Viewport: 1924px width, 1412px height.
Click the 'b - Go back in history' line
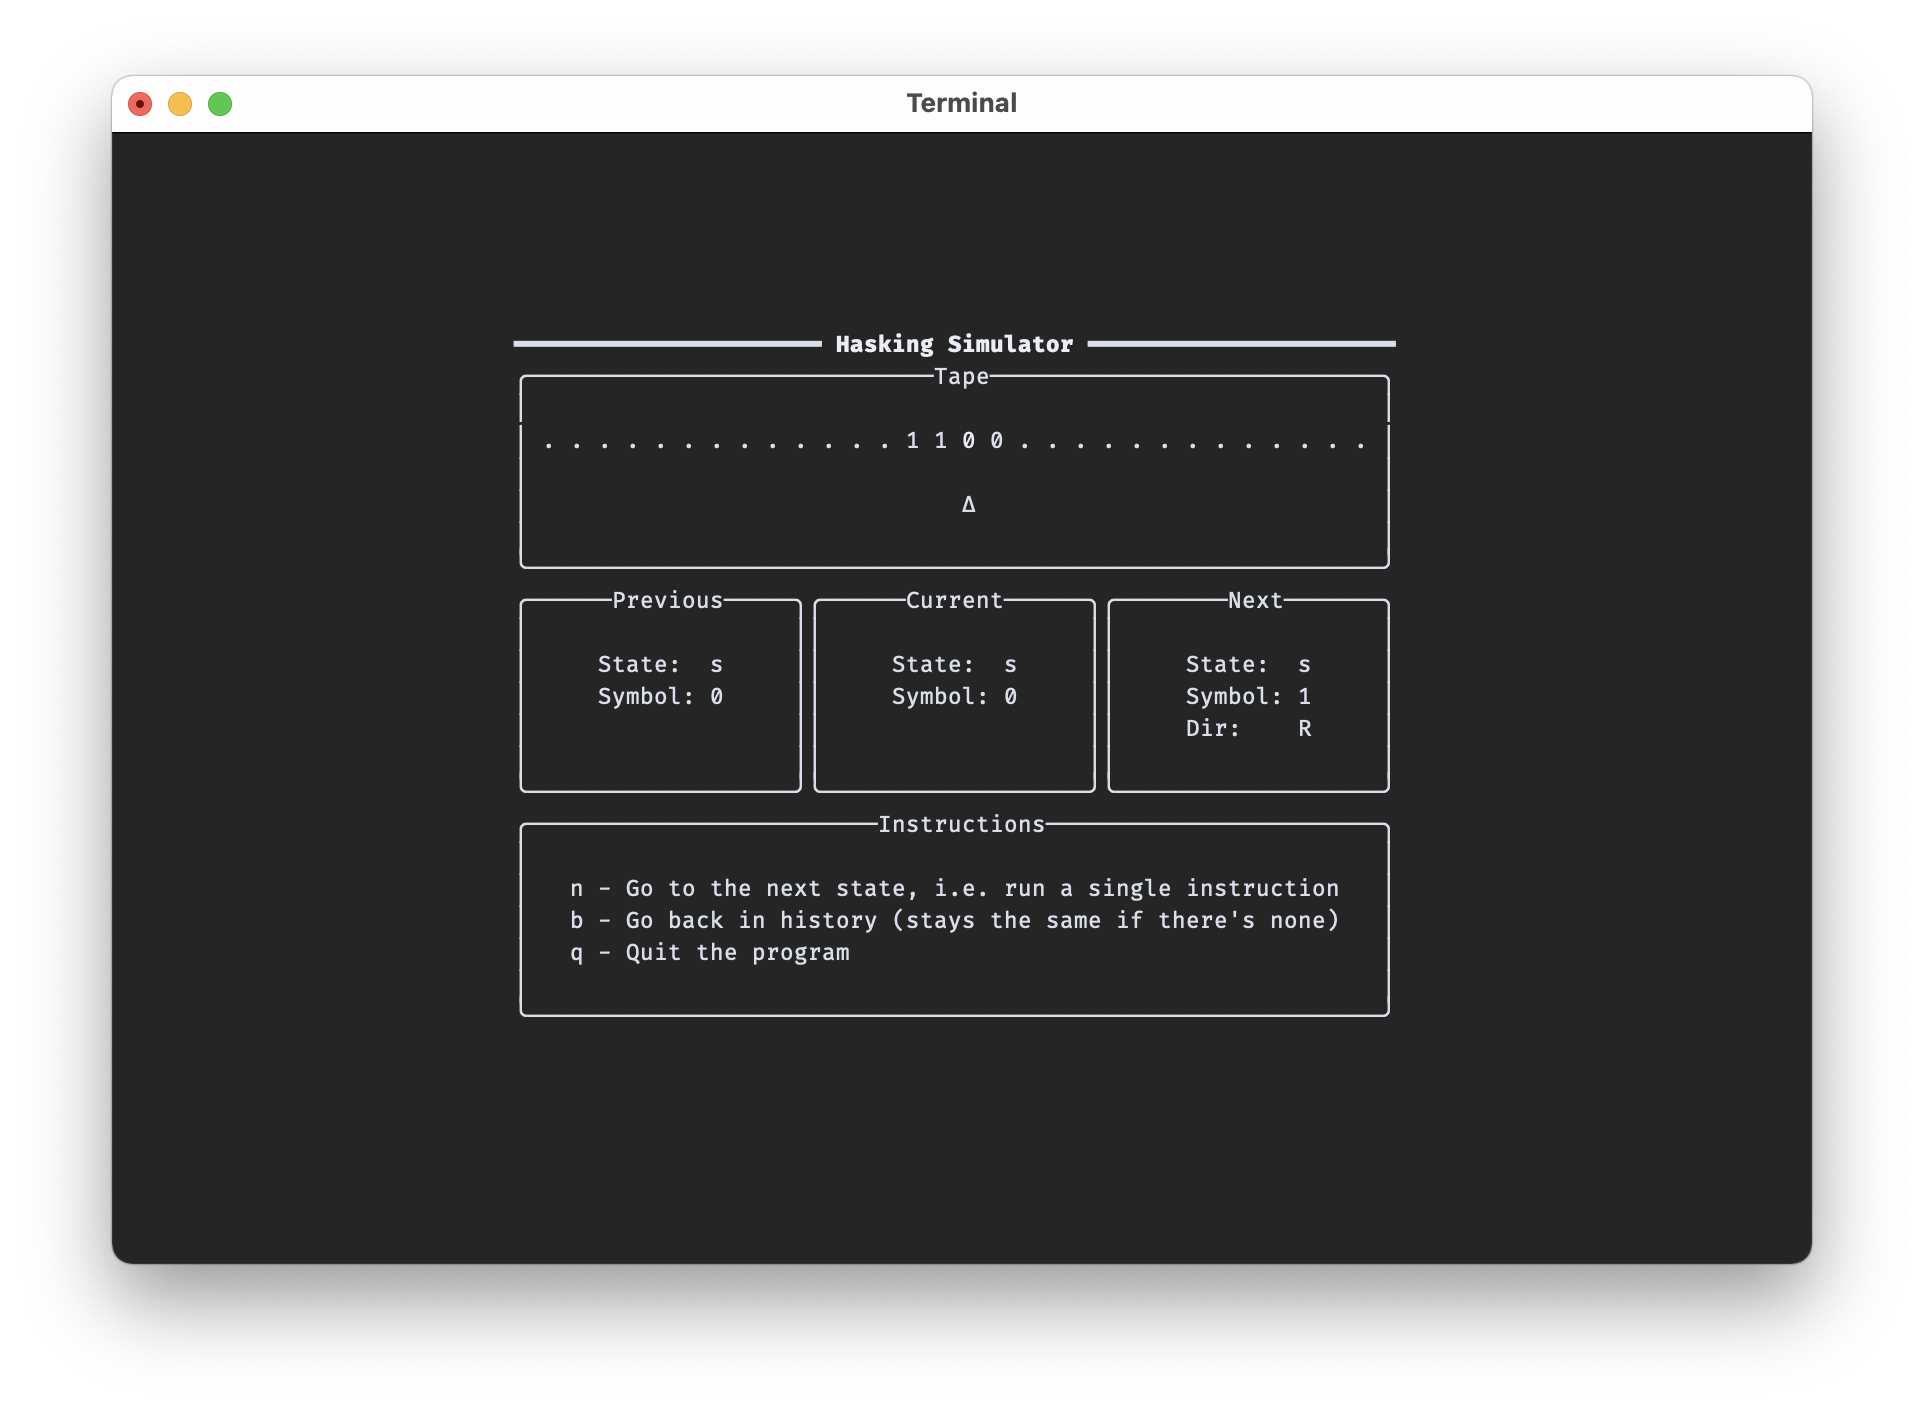pyautogui.click(x=954, y=921)
